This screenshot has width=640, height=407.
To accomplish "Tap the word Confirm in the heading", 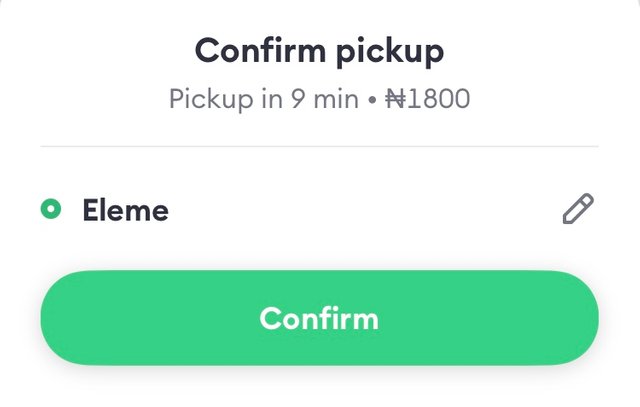I will [x=260, y=50].
